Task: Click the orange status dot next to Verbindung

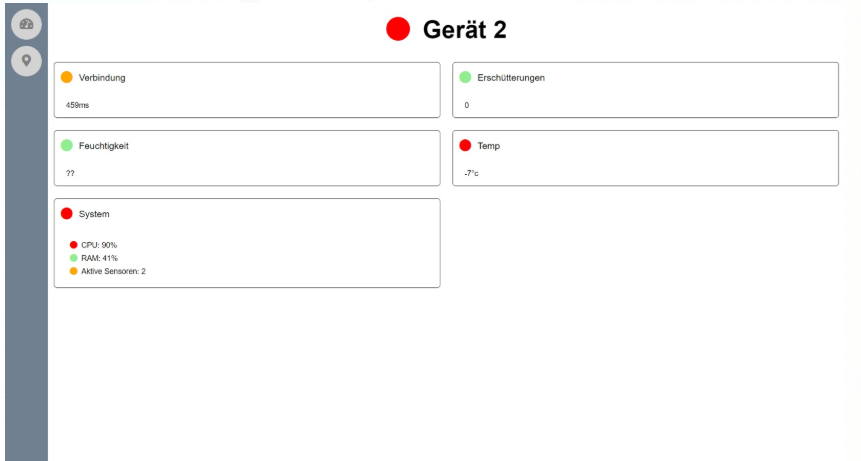Action: [66, 77]
